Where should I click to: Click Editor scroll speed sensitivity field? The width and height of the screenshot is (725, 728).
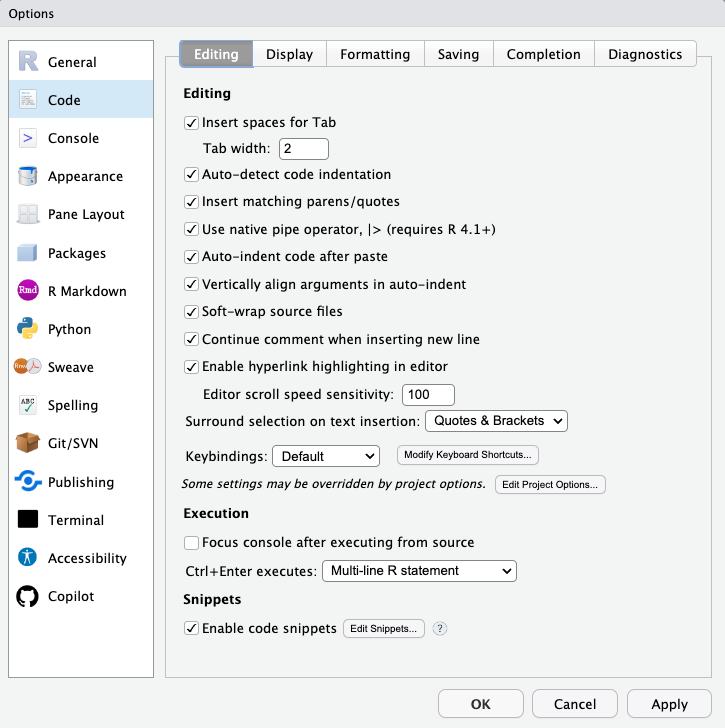pyautogui.click(x=428, y=394)
